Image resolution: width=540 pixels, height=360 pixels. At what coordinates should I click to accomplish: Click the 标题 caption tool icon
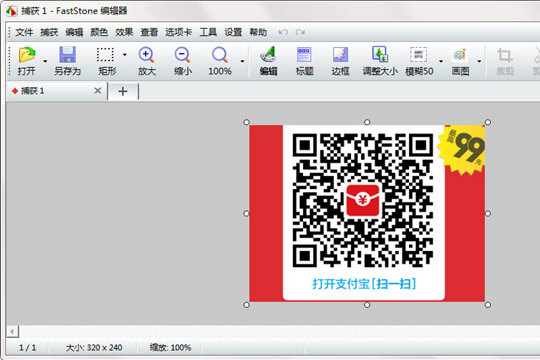304,55
